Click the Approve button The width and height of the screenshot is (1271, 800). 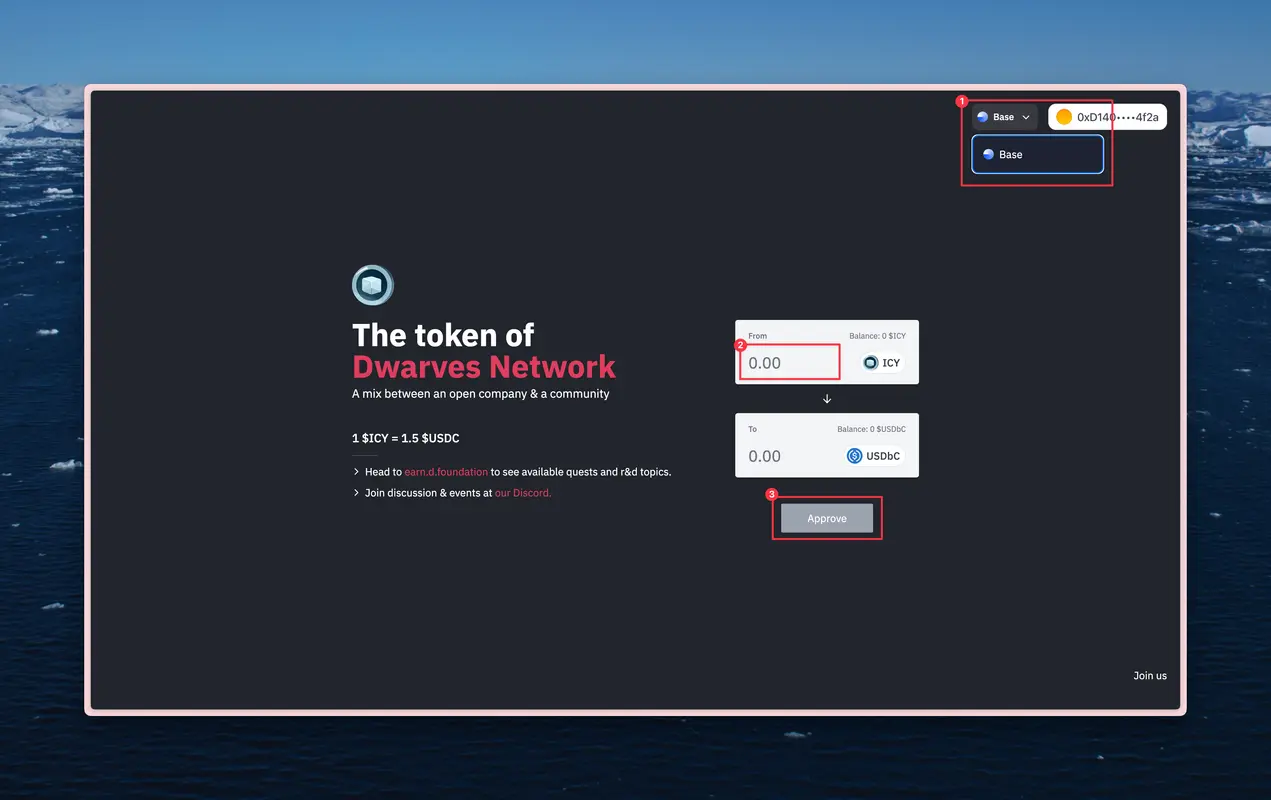point(827,518)
